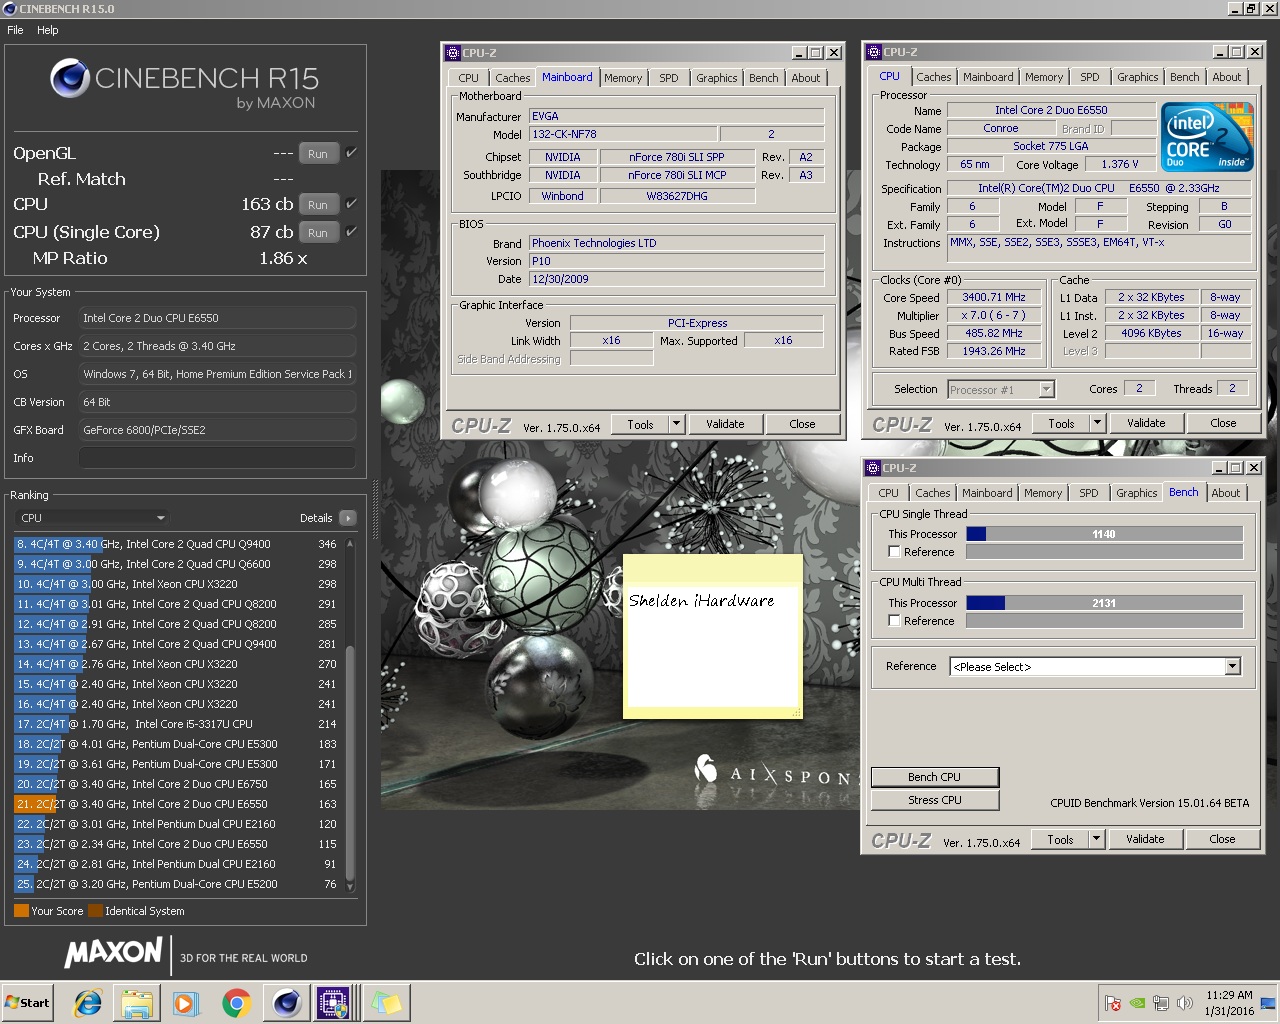
Task: Click the Shelden iHardware sticky note
Action: [712, 636]
